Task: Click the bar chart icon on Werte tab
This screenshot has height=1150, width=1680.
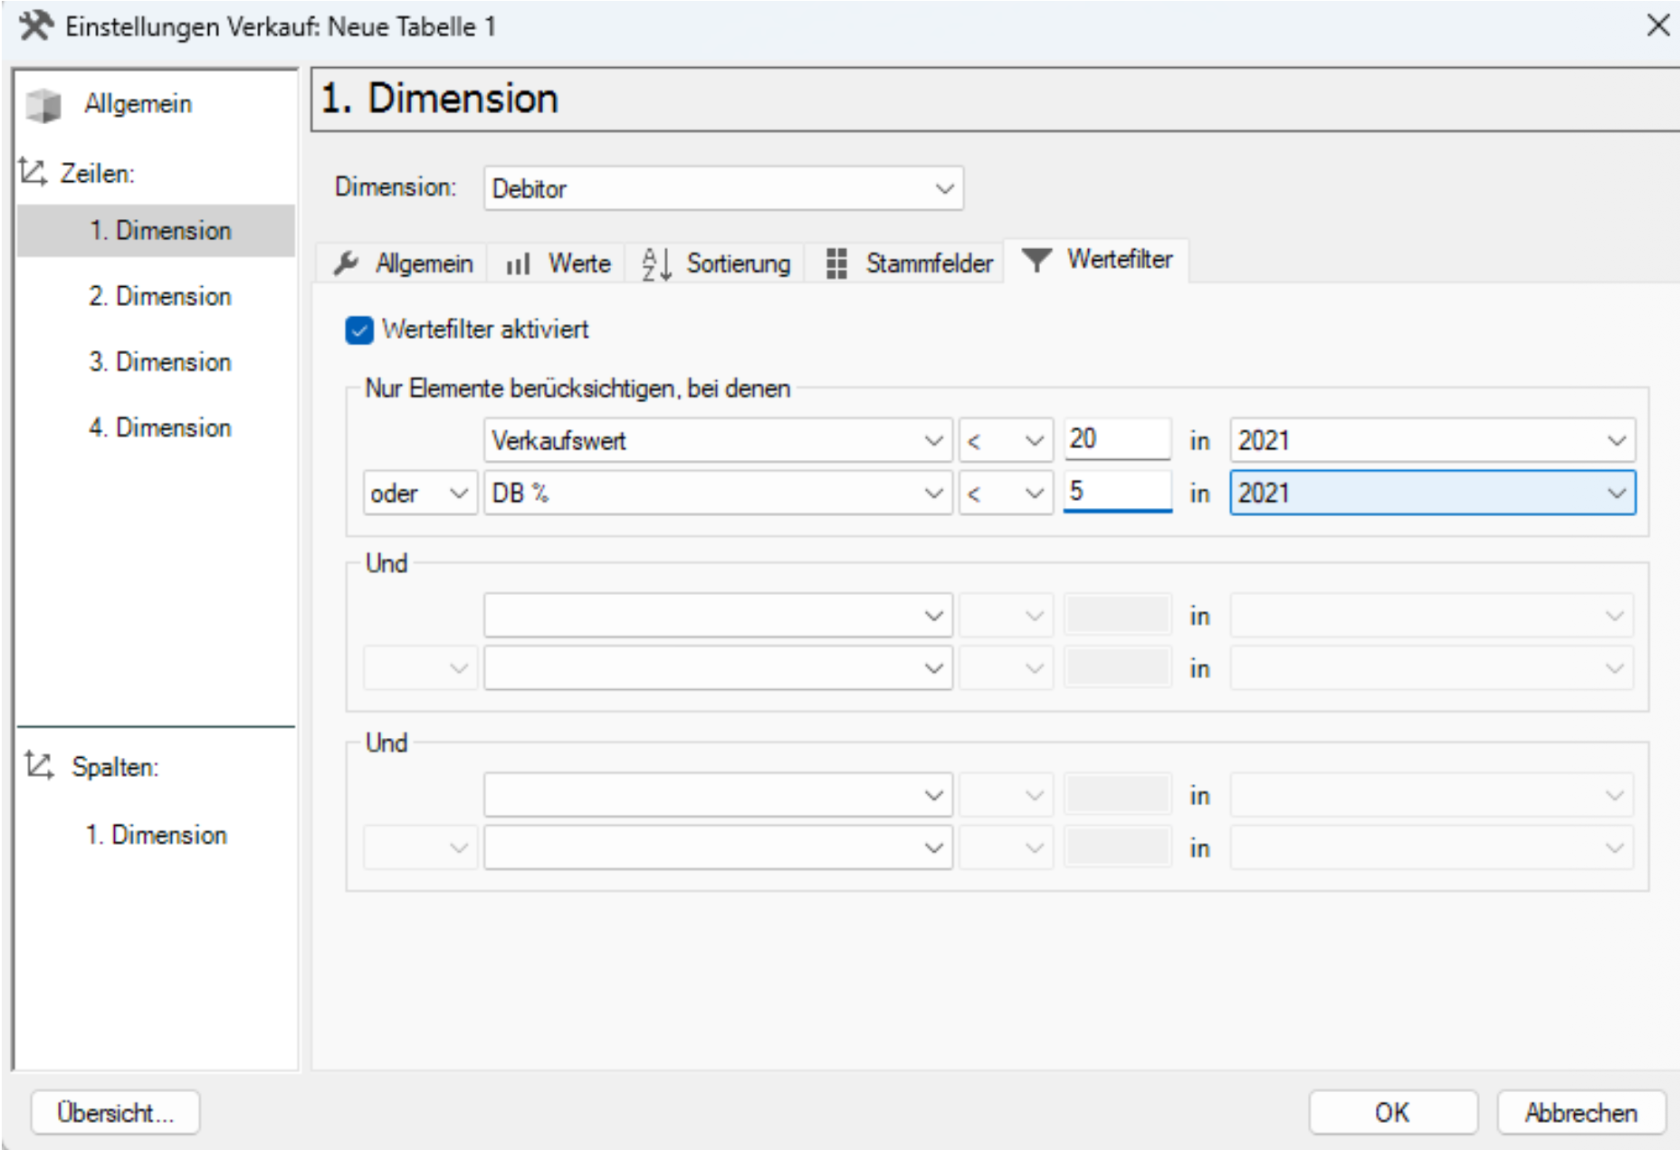Action: click(x=518, y=264)
